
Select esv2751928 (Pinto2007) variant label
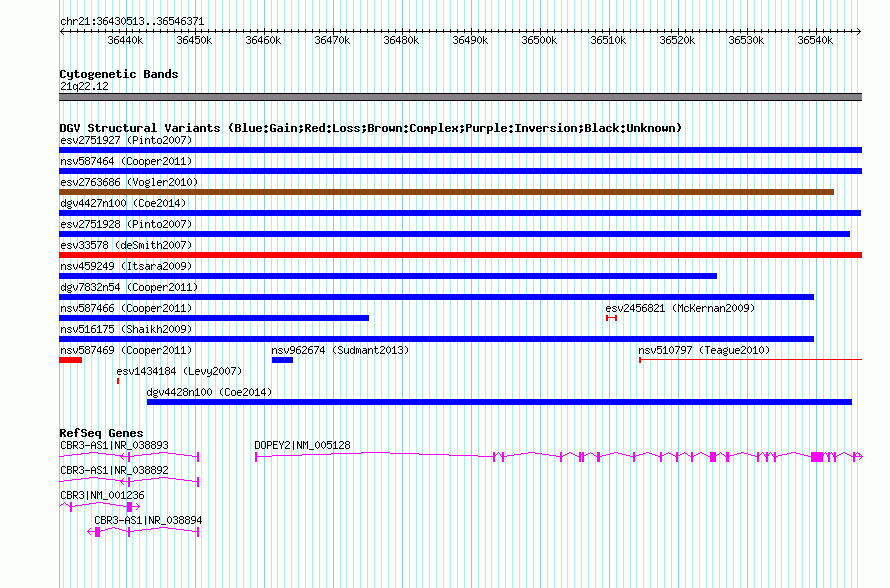[126, 224]
